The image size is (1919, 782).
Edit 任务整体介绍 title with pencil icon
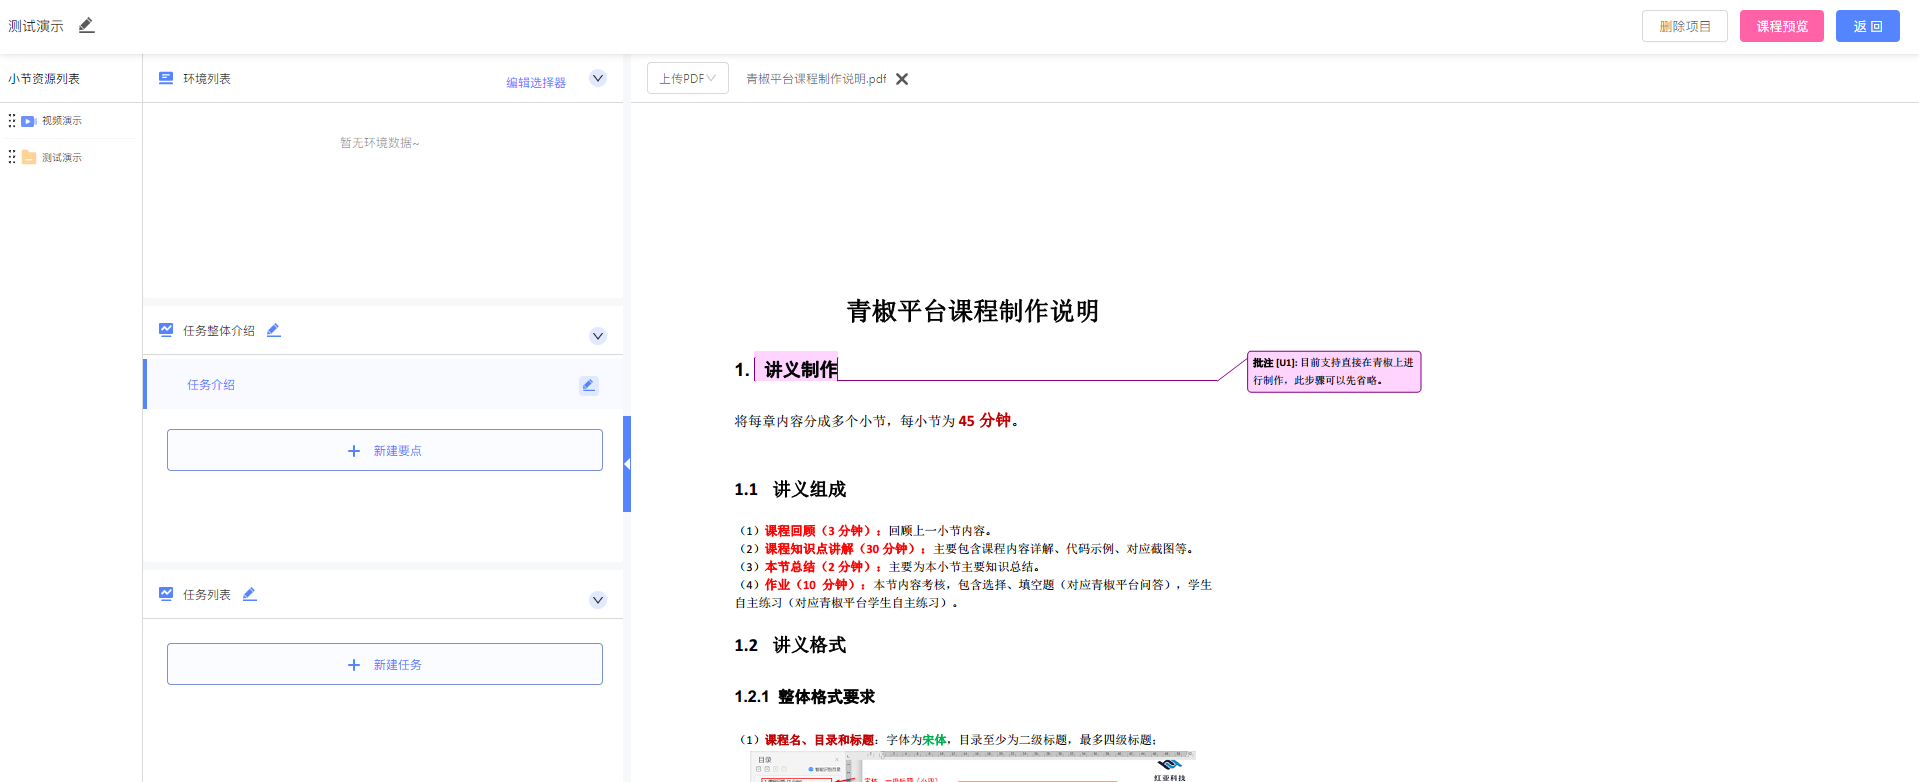point(274,330)
